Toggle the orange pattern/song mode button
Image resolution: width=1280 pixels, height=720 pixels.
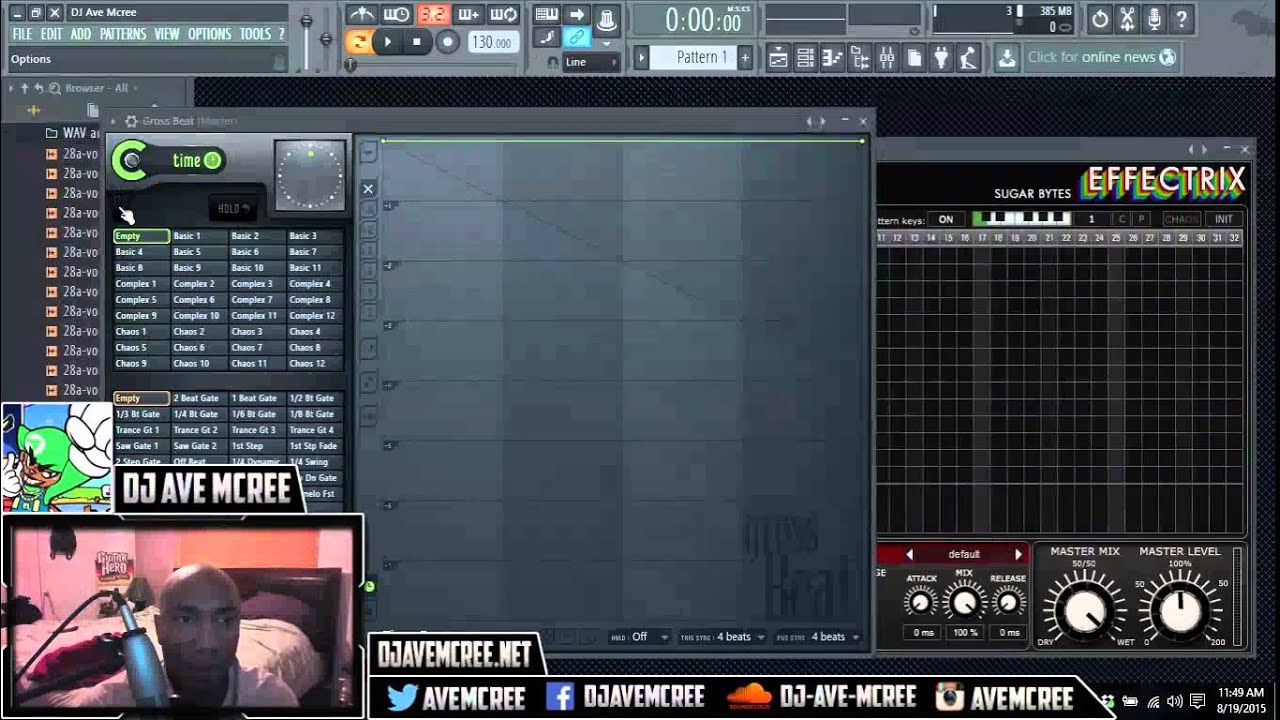coord(358,42)
